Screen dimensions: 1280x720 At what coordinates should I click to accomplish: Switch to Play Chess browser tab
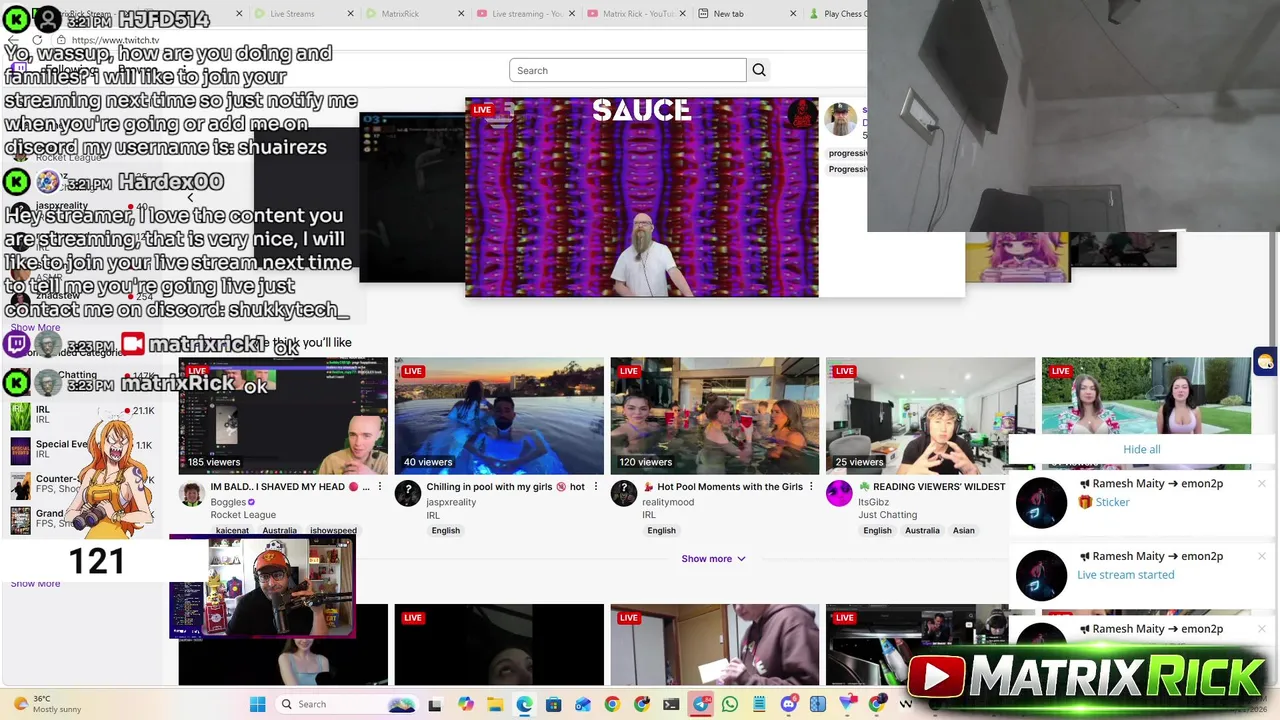click(x=837, y=14)
